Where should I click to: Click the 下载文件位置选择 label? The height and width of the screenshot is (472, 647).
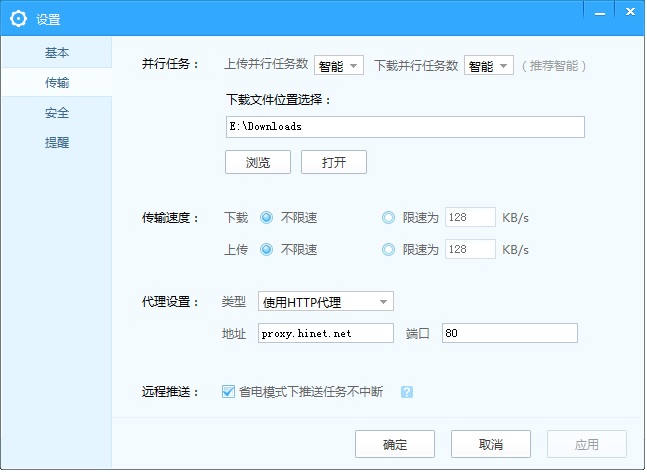pyautogui.click(x=278, y=99)
